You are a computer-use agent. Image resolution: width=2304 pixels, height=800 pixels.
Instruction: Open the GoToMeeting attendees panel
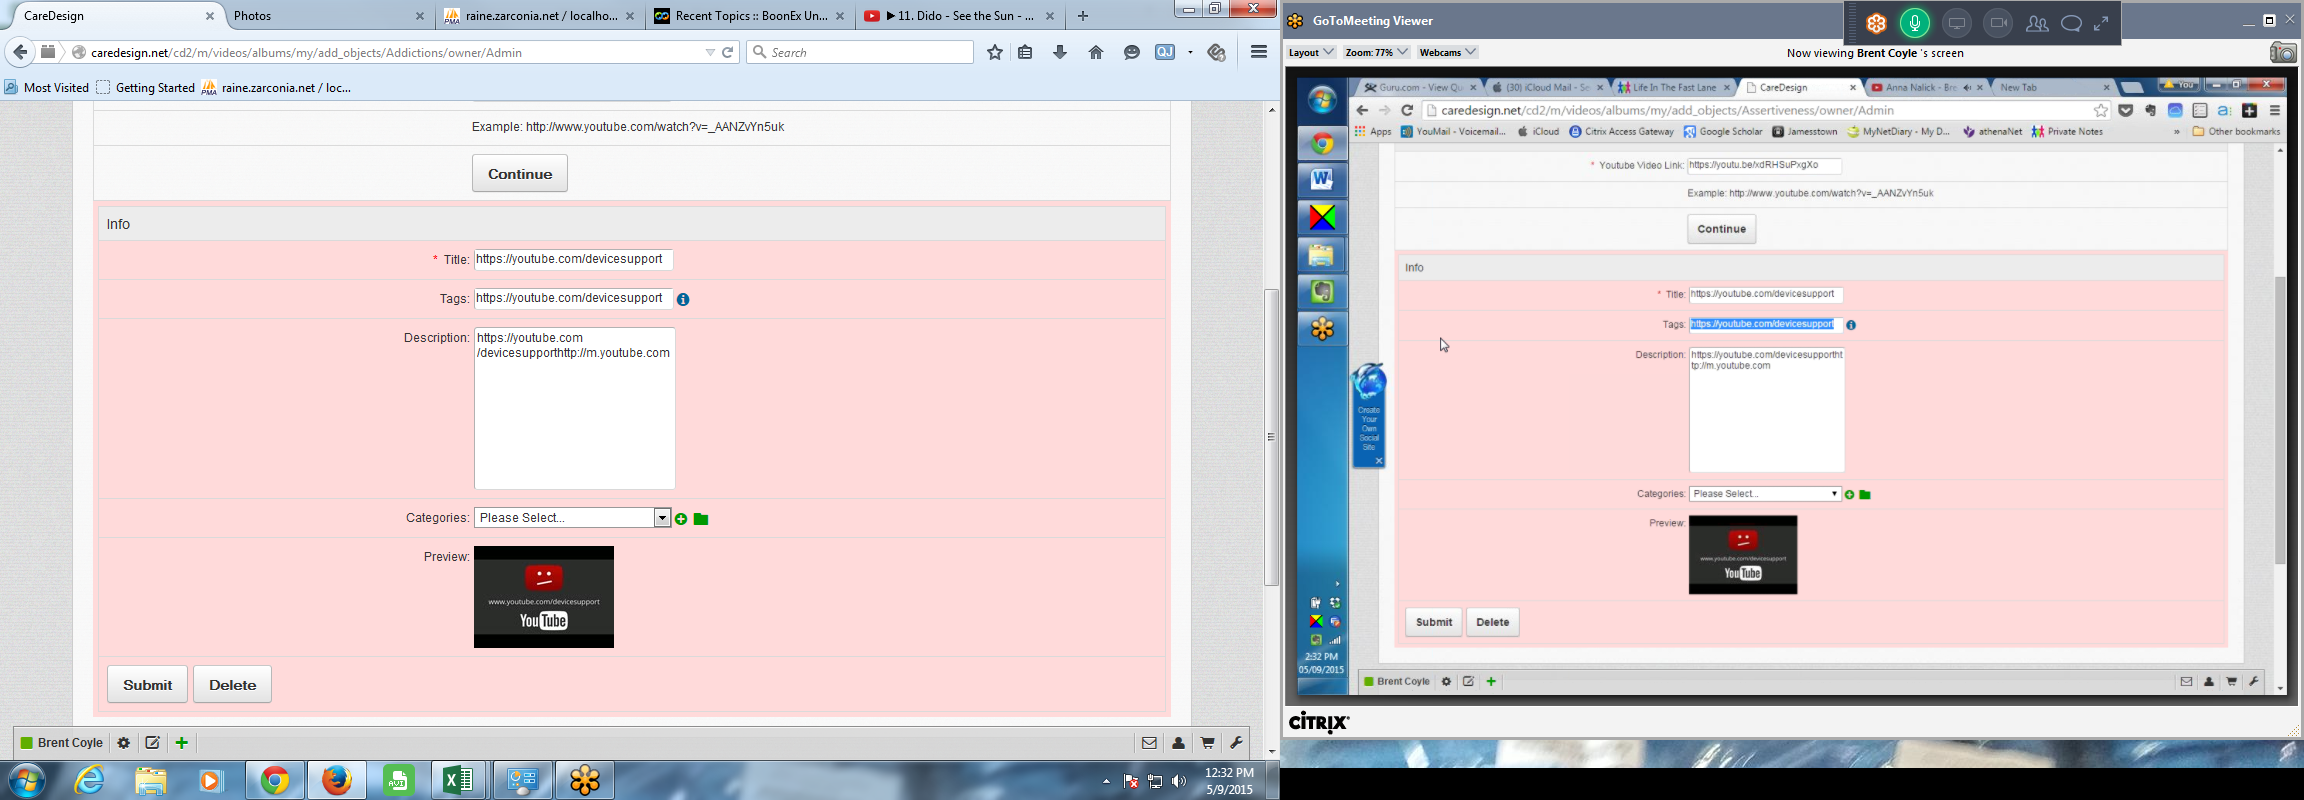2037,24
